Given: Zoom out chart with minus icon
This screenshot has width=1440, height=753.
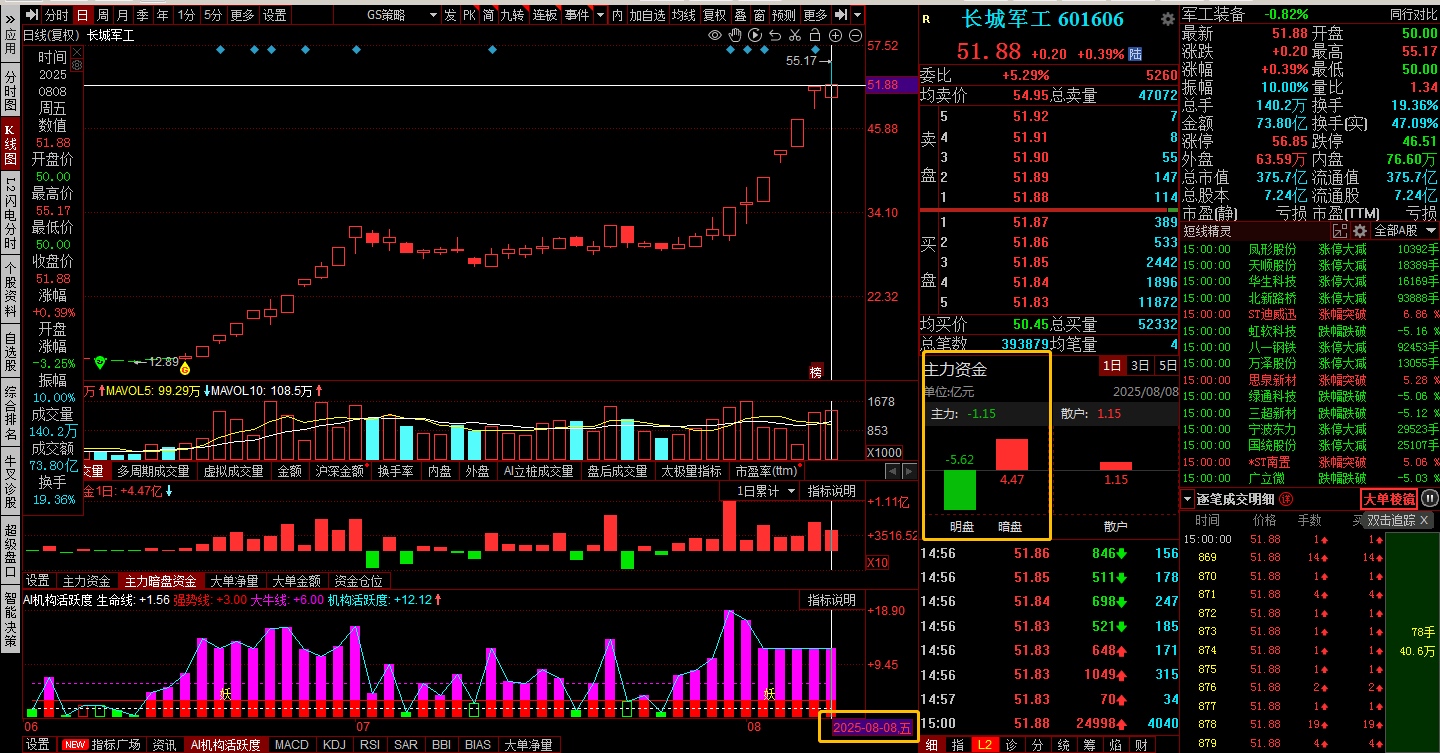Looking at the screenshot, I should (855, 35).
